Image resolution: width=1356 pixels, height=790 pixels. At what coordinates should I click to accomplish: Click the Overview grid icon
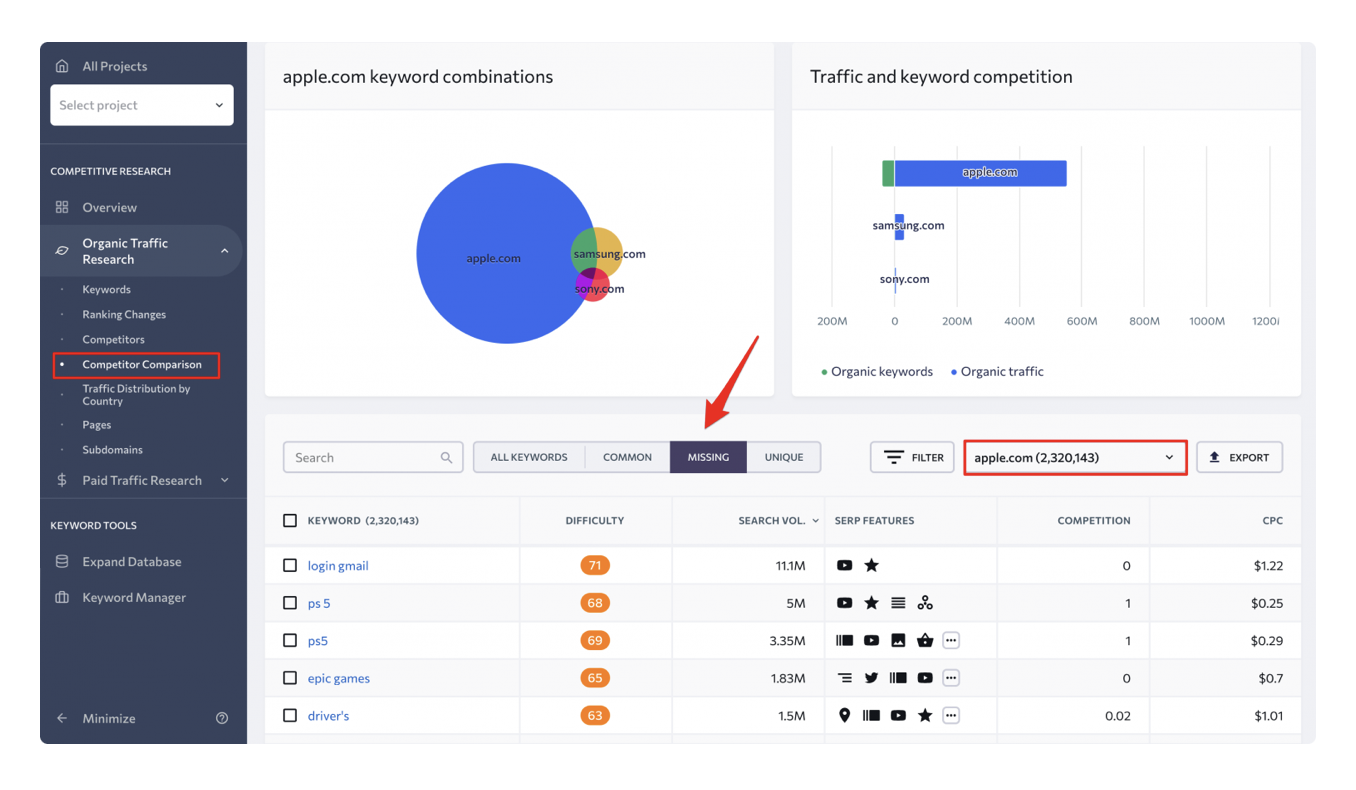point(62,208)
